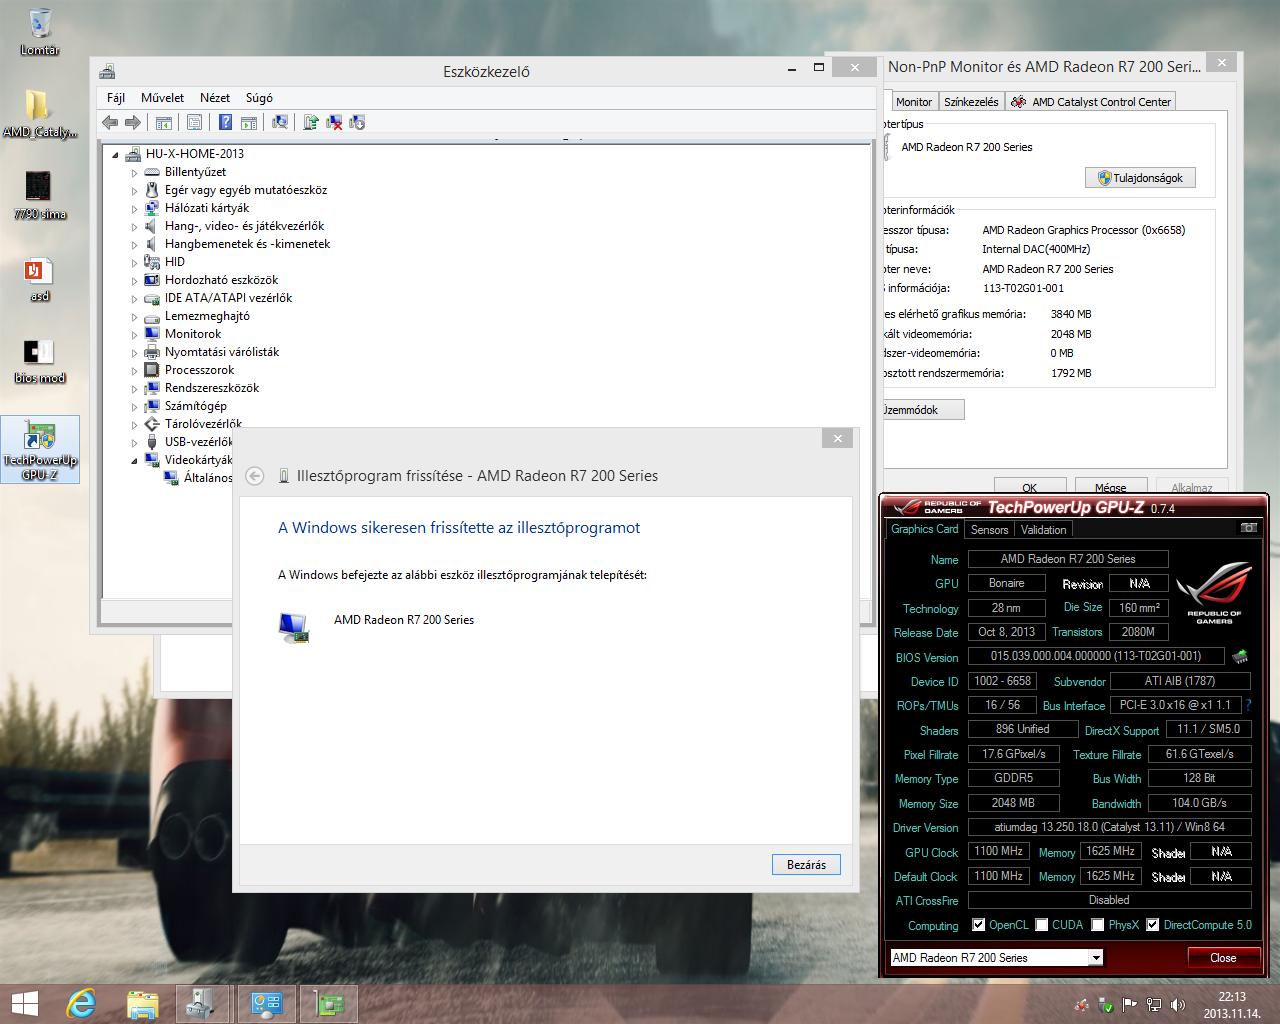Expand the HID device category
1280x1024 pixels.
134,262
